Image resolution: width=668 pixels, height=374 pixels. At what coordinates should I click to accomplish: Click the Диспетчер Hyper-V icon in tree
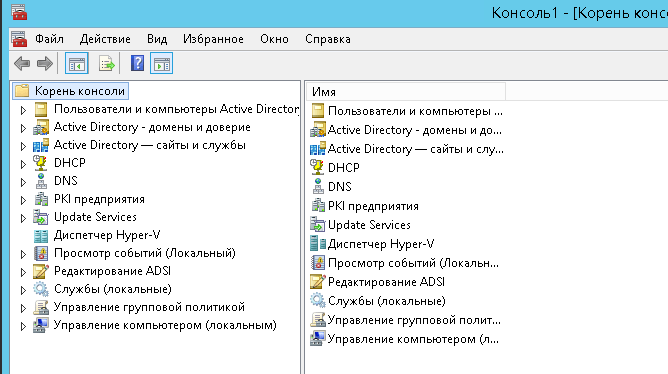coord(41,235)
